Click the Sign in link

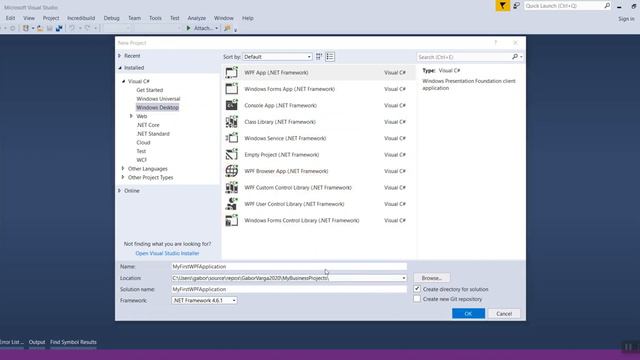coord(626,19)
